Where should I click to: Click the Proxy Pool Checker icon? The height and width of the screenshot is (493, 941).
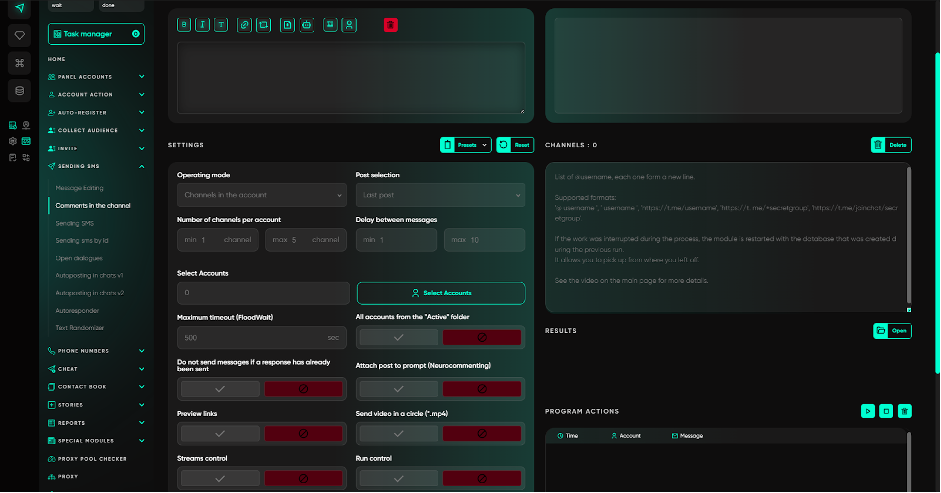(52, 459)
